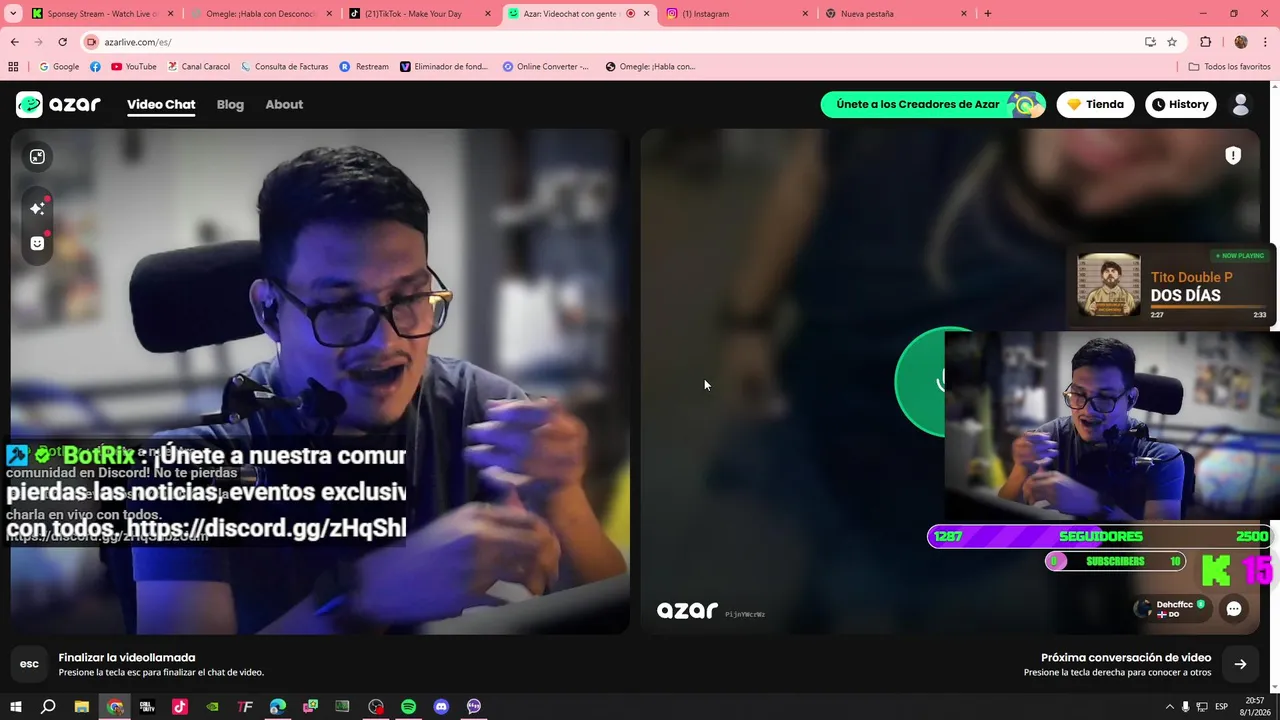Switch to the Omegle tab

(261, 14)
